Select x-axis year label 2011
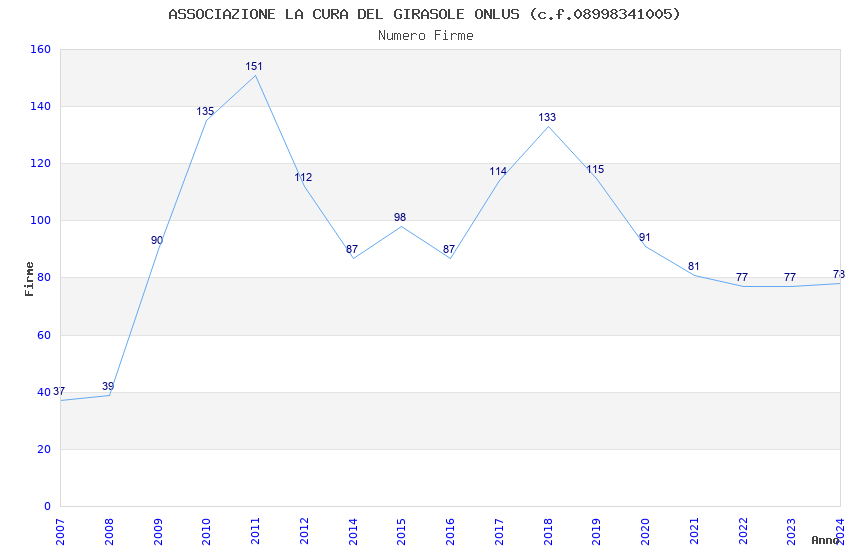The height and width of the screenshot is (550, 850). coord(255,532)
